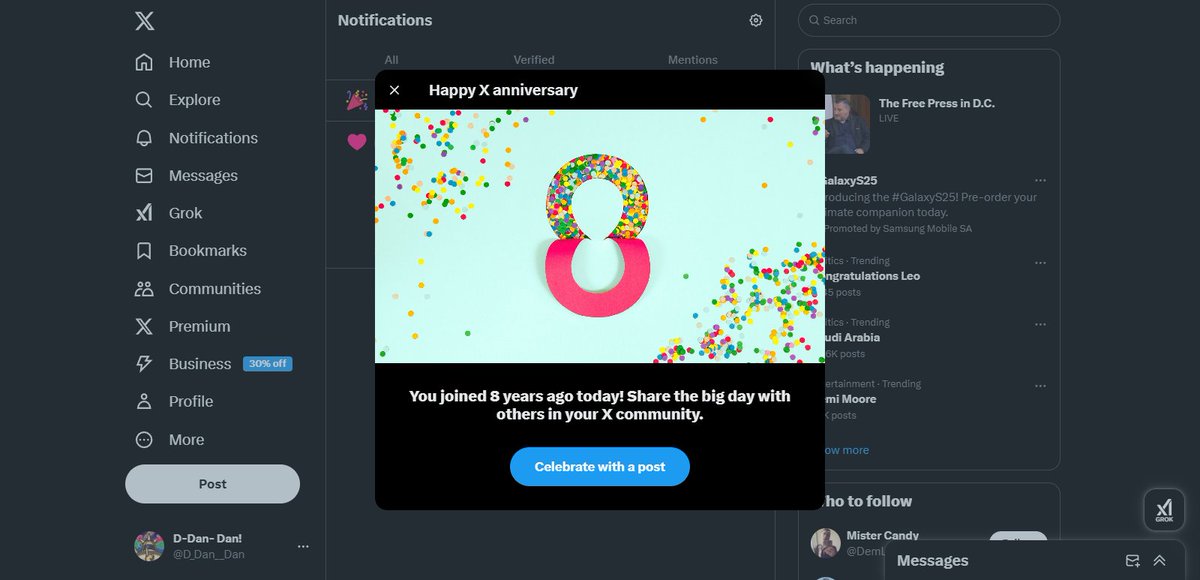Open options dots for GalaxyS25 promotion
Screen dimensions: 1200x580
coord(1040,180)
